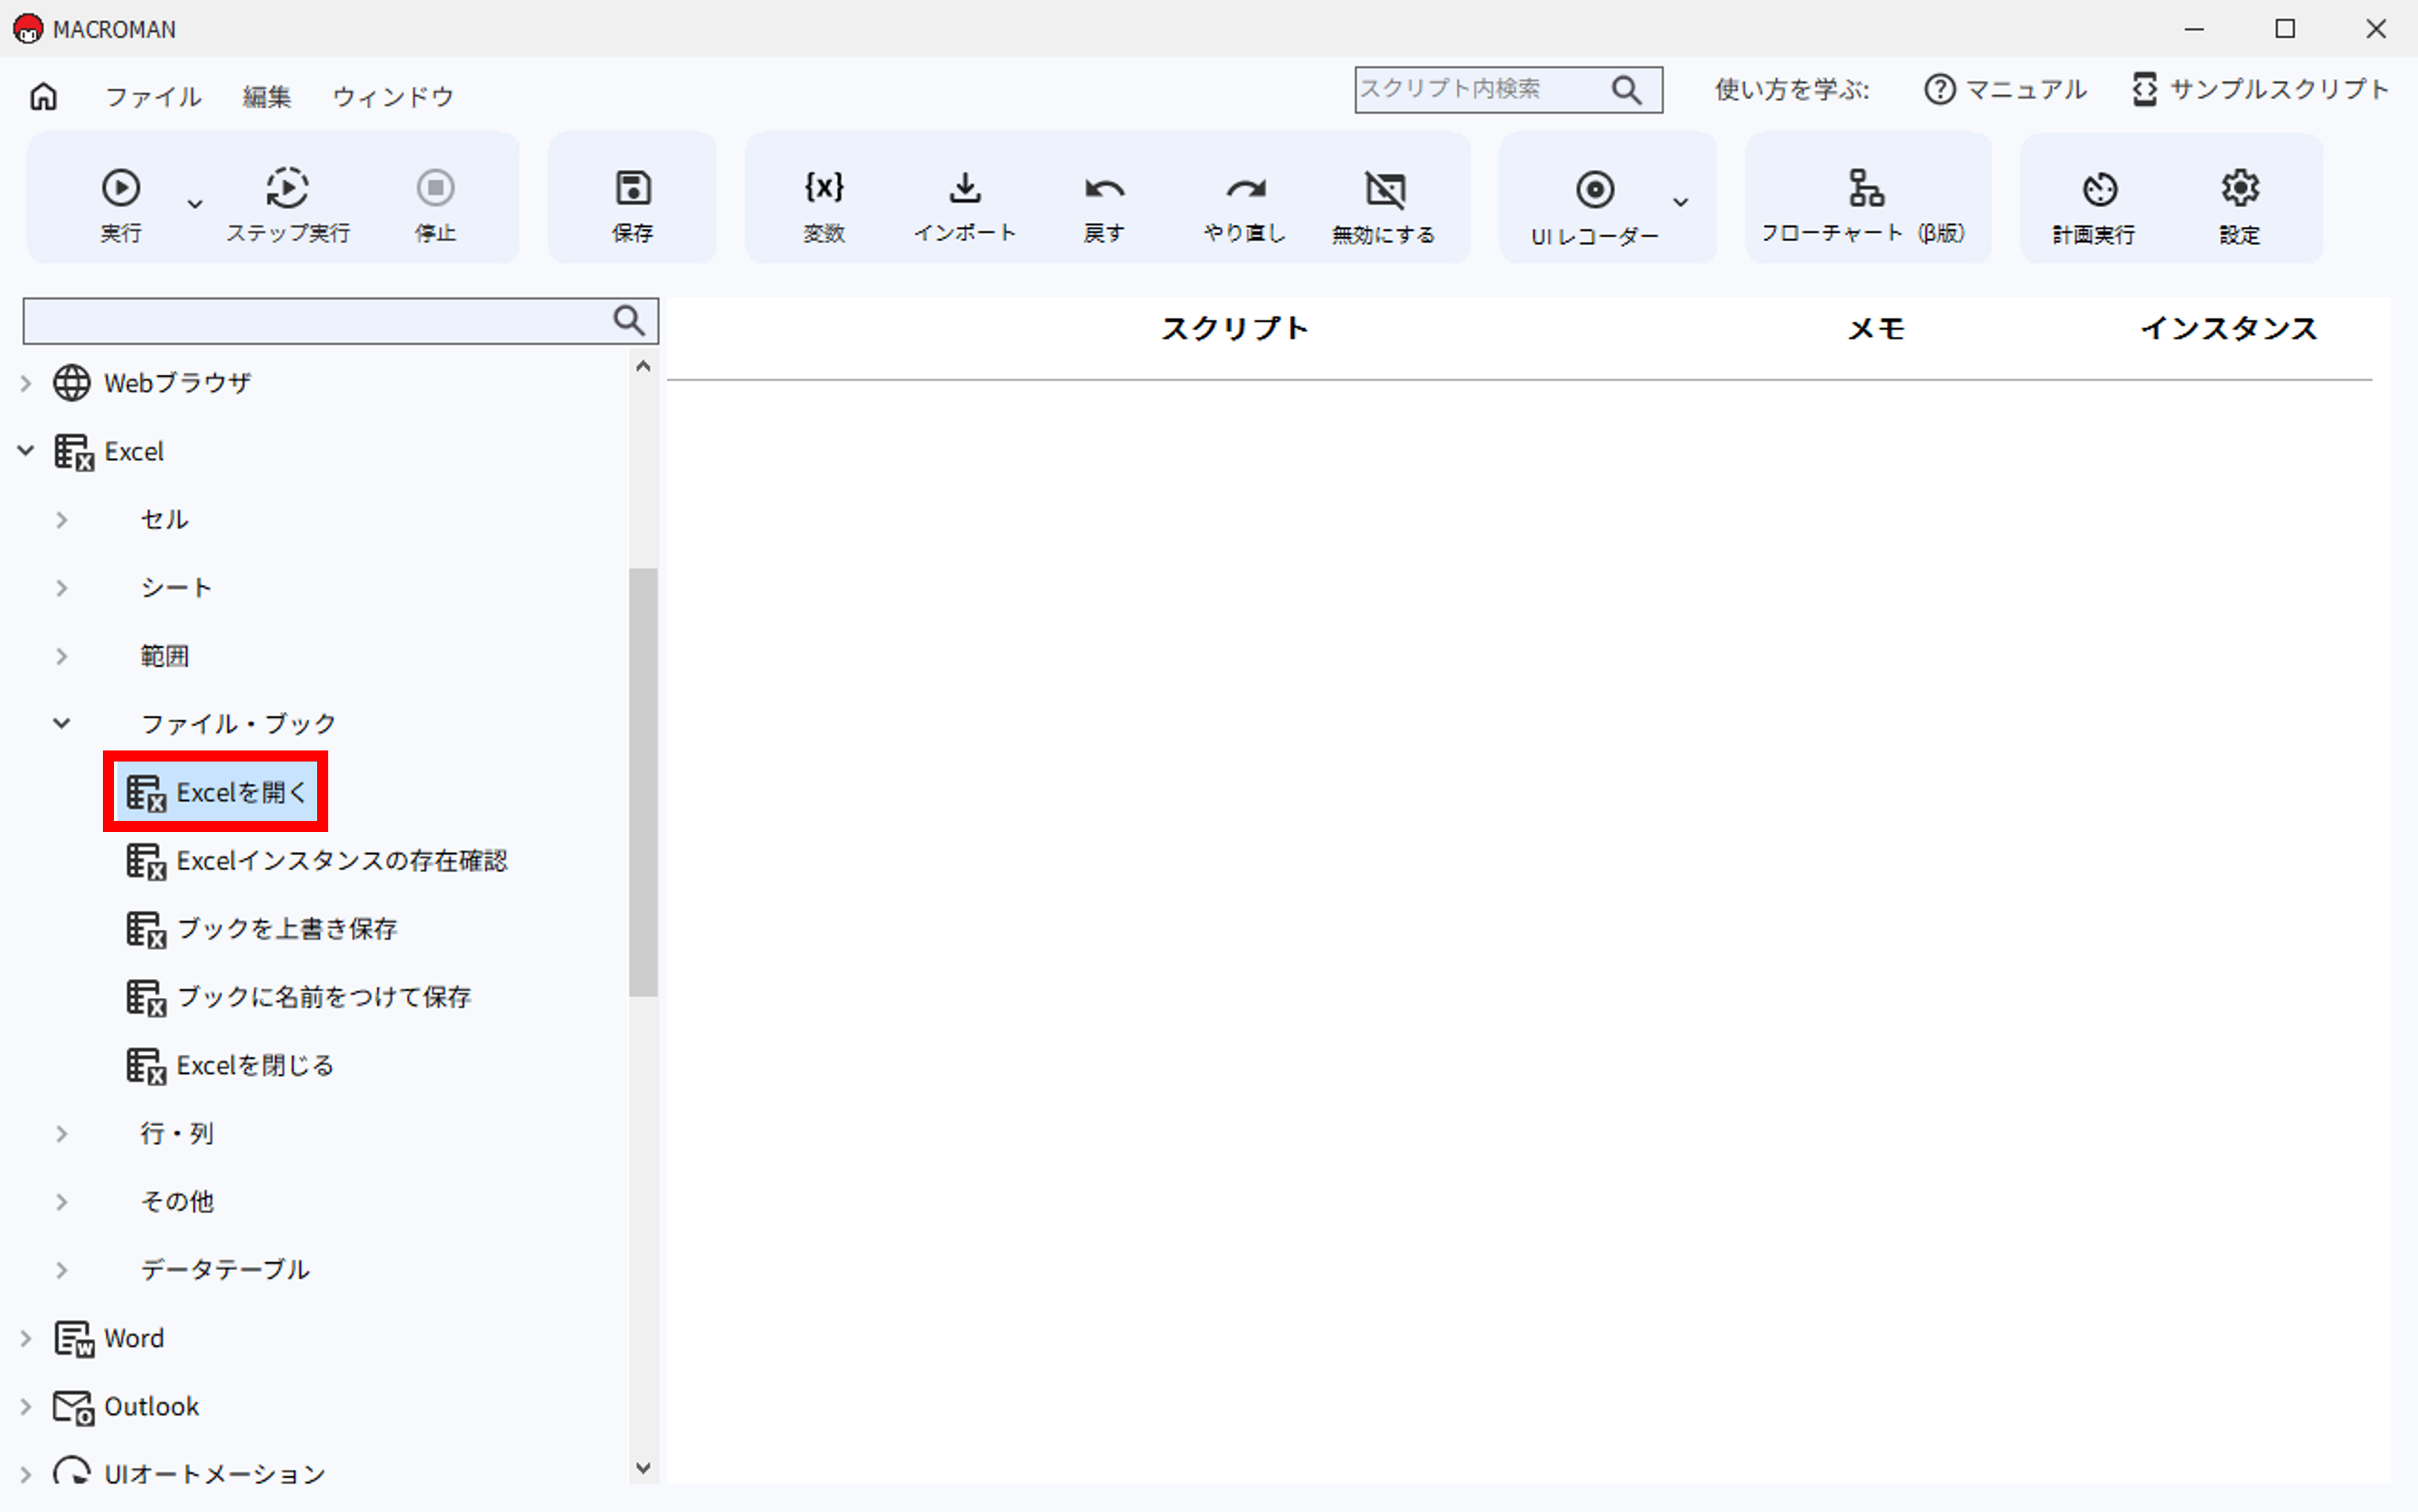Select ブックを上書き保存 action
The height and width of the screenshot is (1512, 2418).
(x=262, y=929)
